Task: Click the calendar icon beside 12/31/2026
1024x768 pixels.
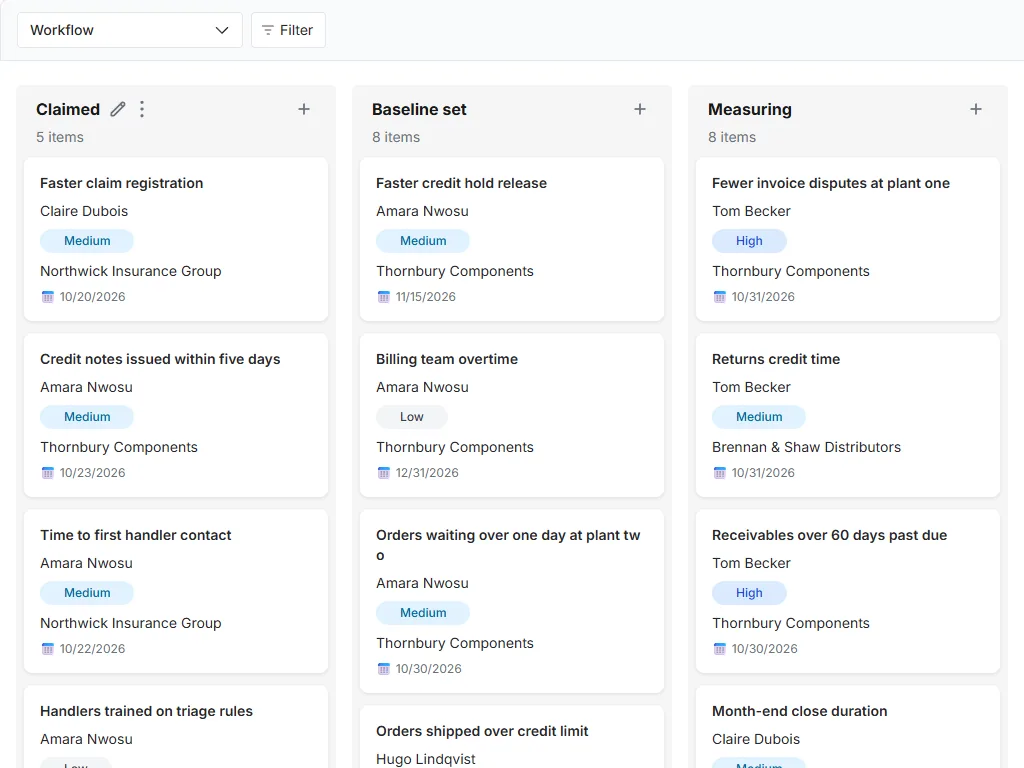Action: pos(383,473)
